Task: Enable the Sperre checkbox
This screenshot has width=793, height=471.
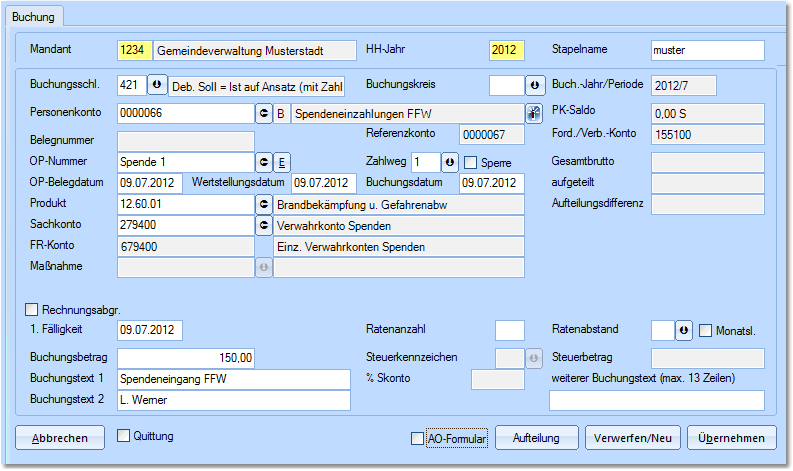Action: coord(471,162)
